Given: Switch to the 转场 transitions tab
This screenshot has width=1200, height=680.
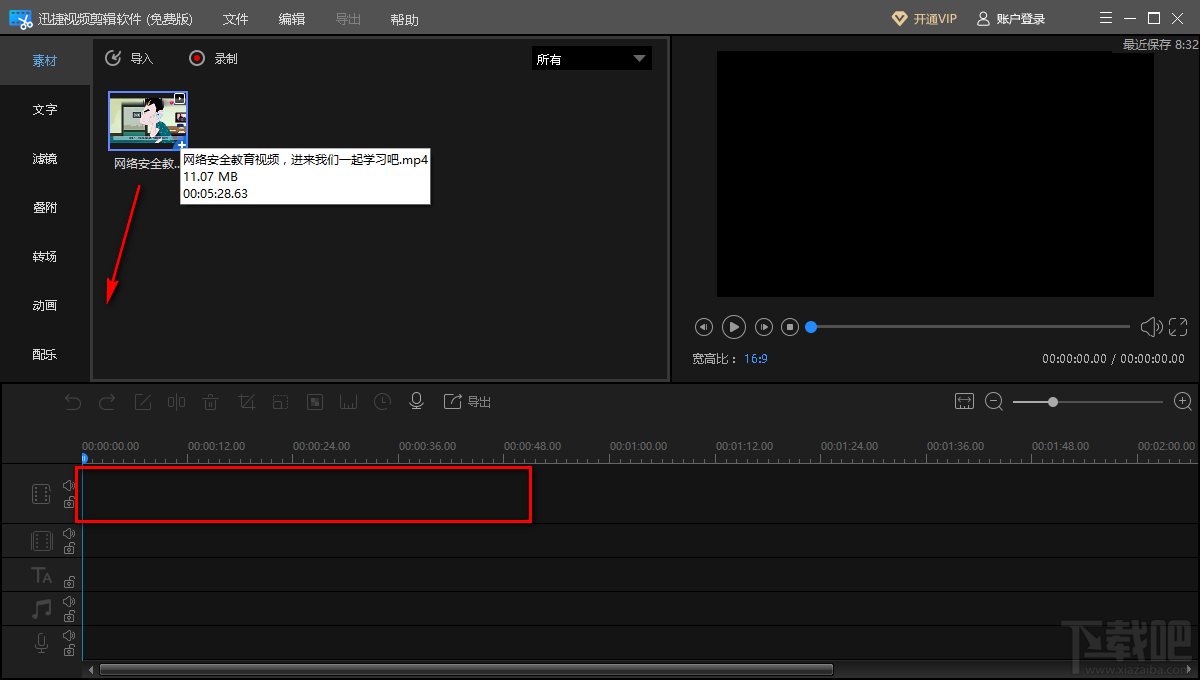Looking at the screenshot, I should coord(45,257).
